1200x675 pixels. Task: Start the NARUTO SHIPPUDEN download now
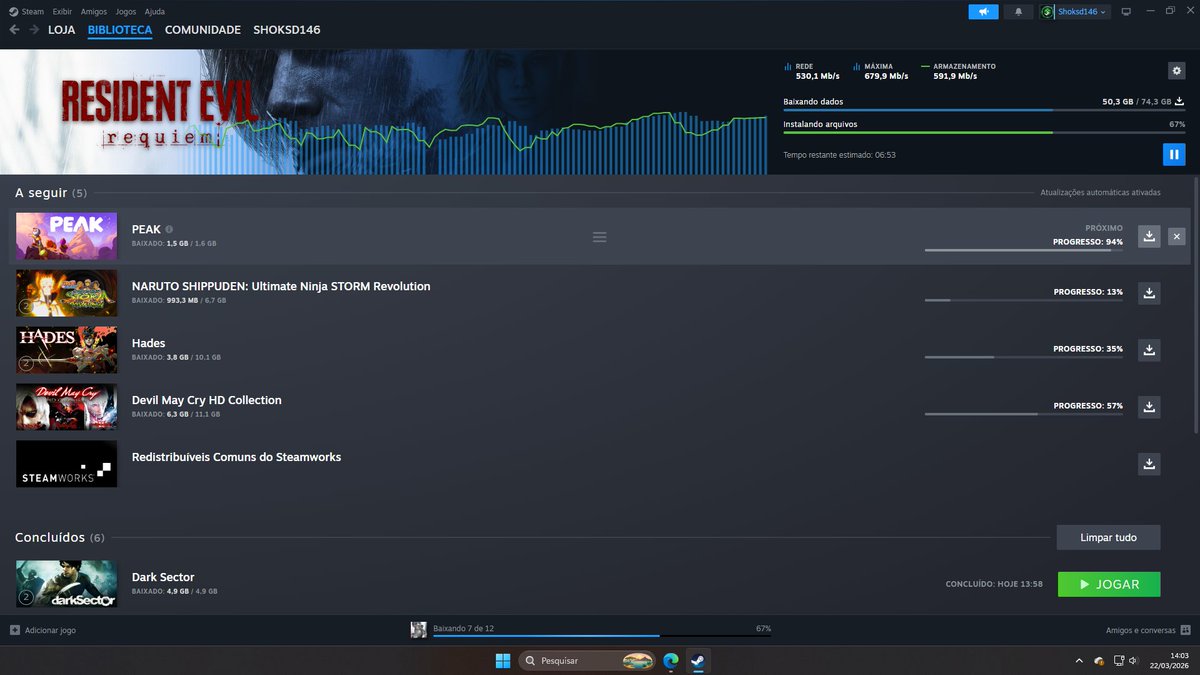[1149, 293]
